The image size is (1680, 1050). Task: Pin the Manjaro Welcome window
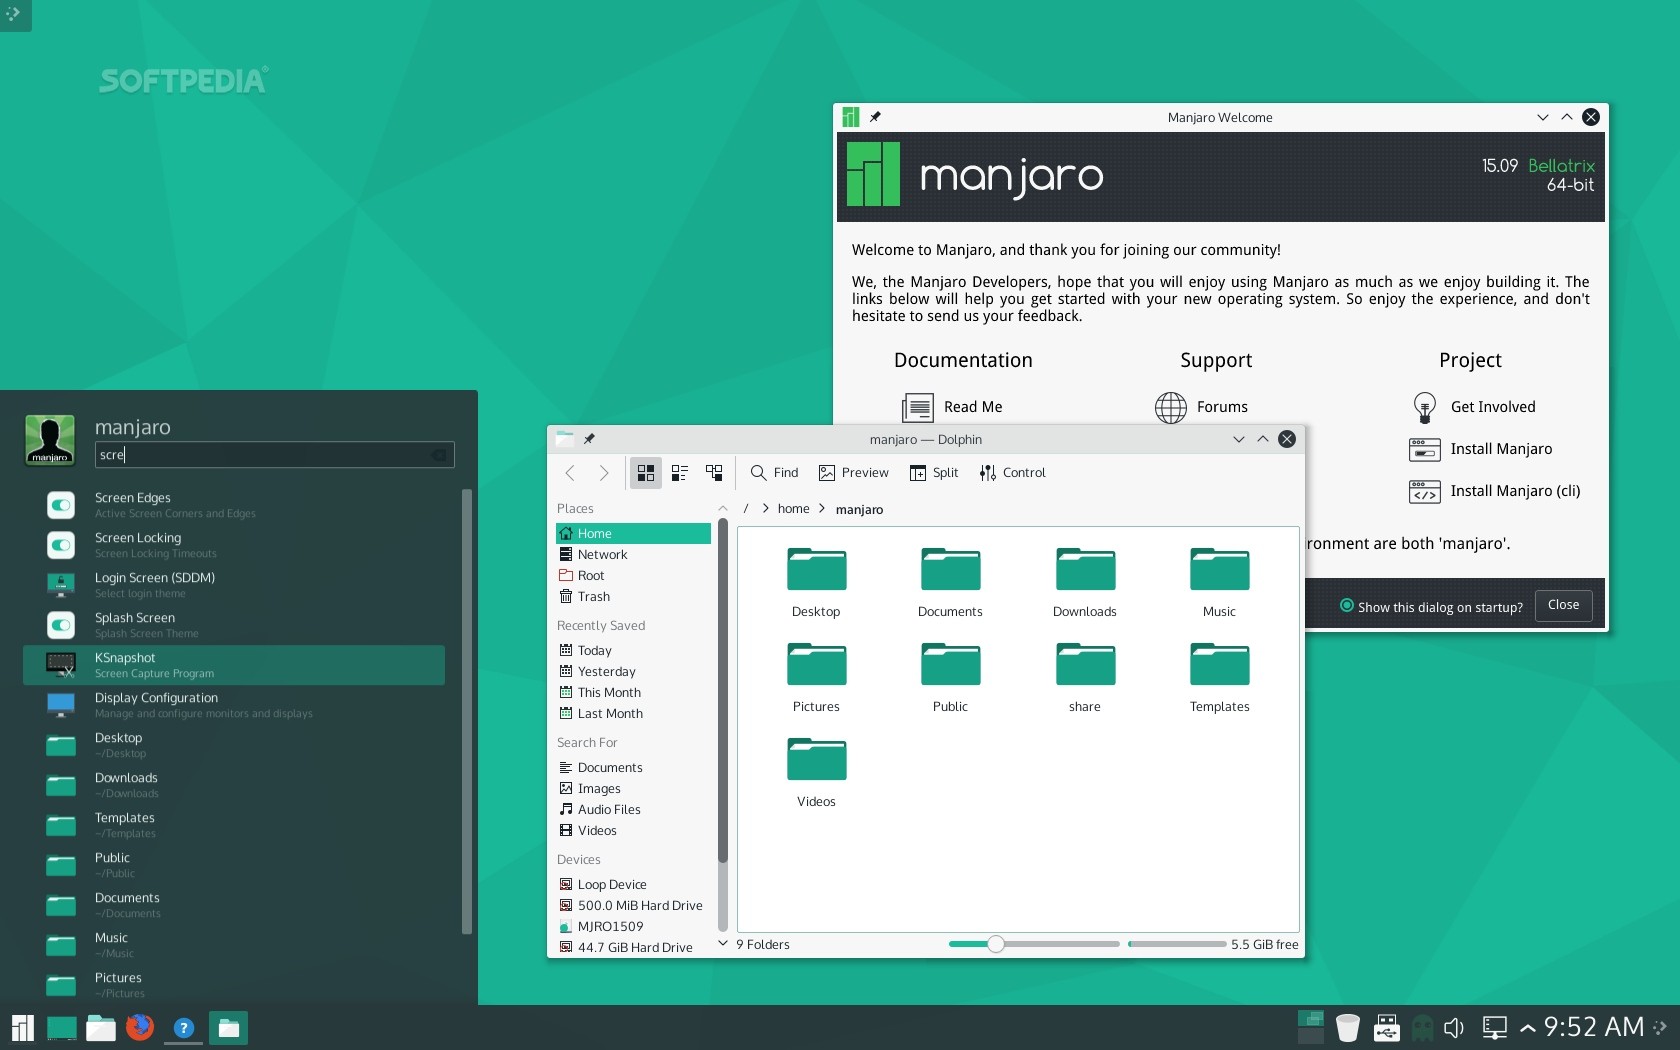[875, 117]
